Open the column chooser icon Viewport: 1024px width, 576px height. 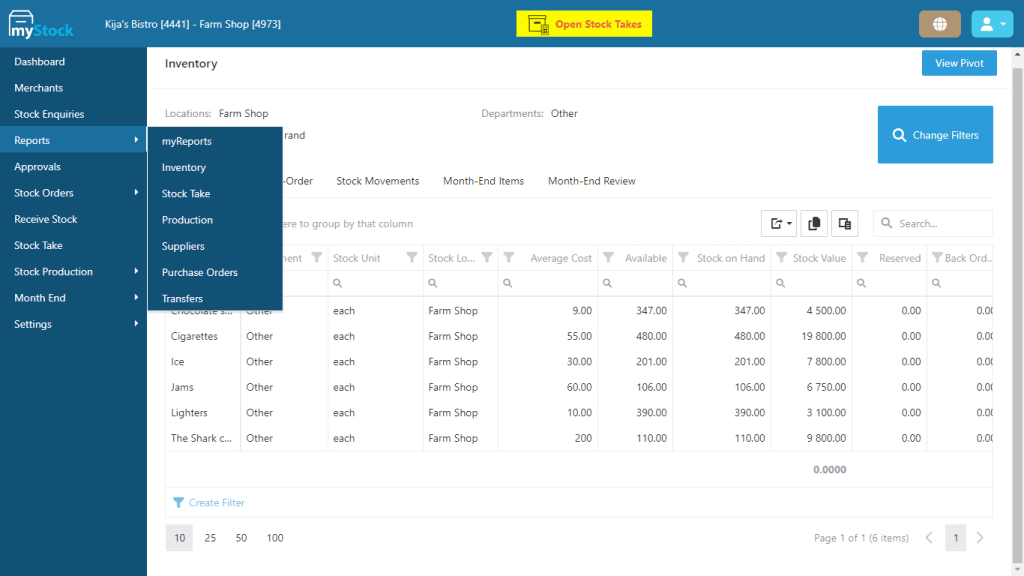point(844,223)
